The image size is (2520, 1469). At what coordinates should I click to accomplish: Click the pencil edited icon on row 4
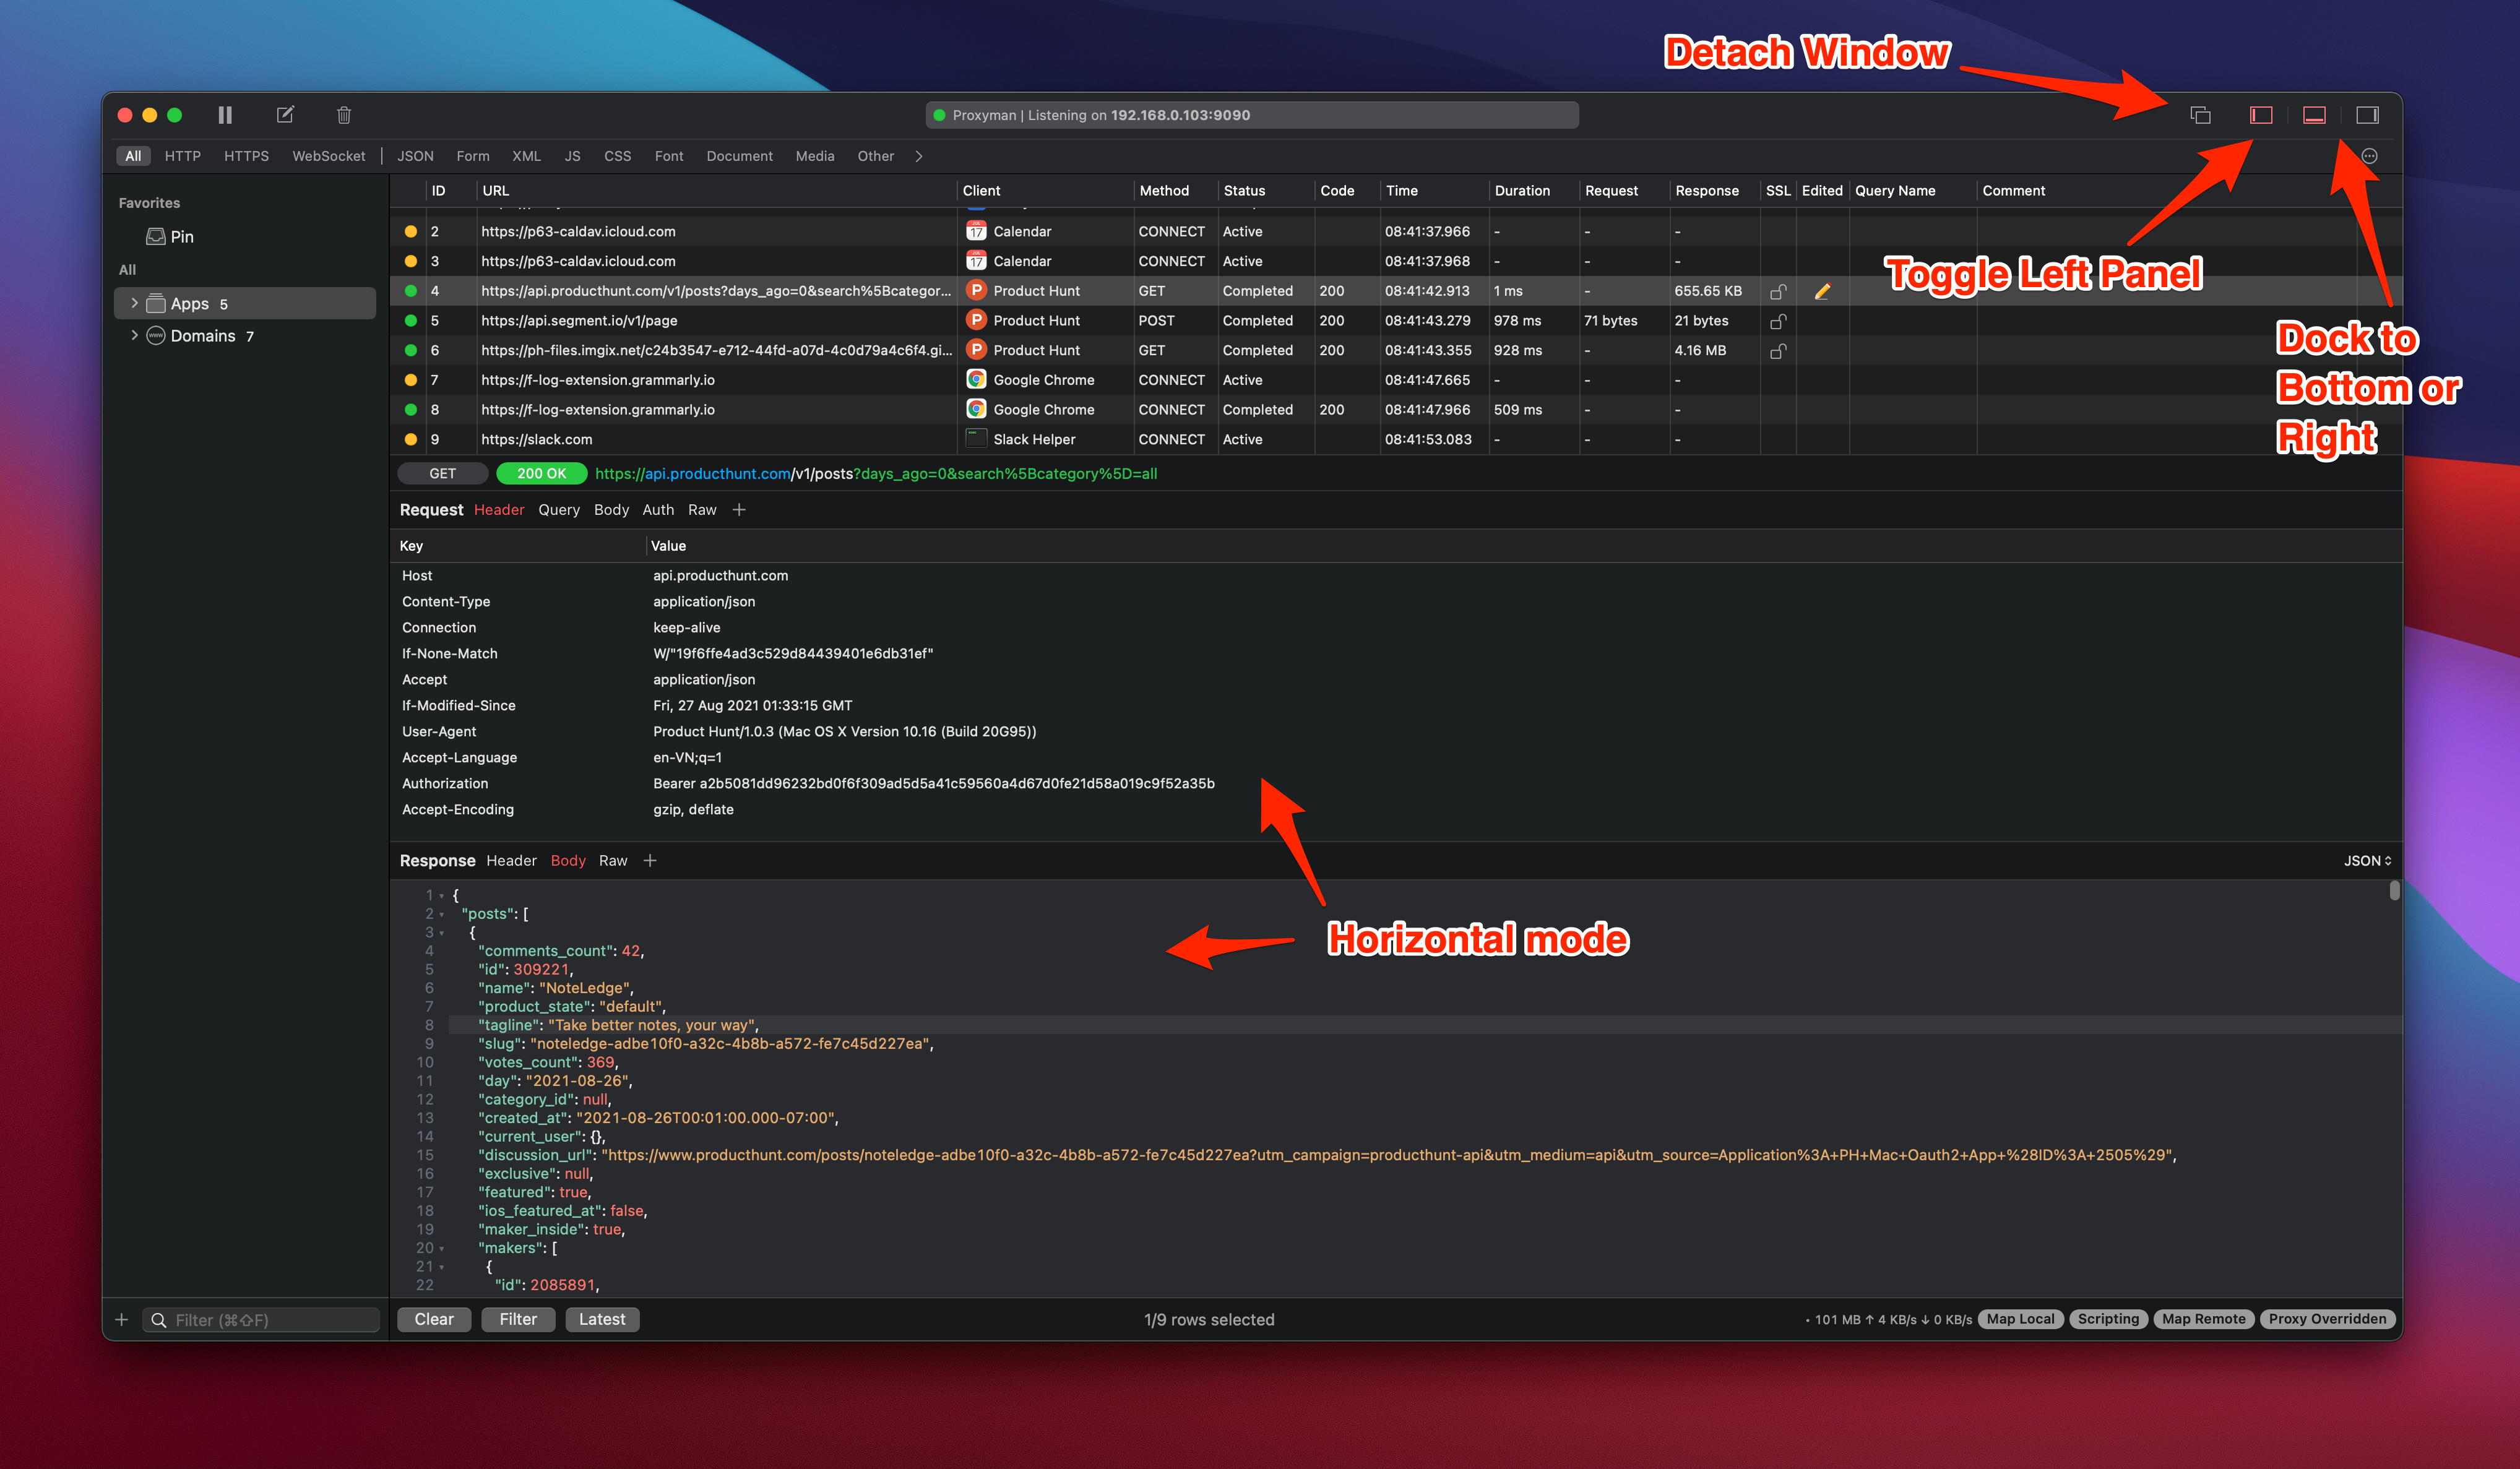tap(1822, 291)
